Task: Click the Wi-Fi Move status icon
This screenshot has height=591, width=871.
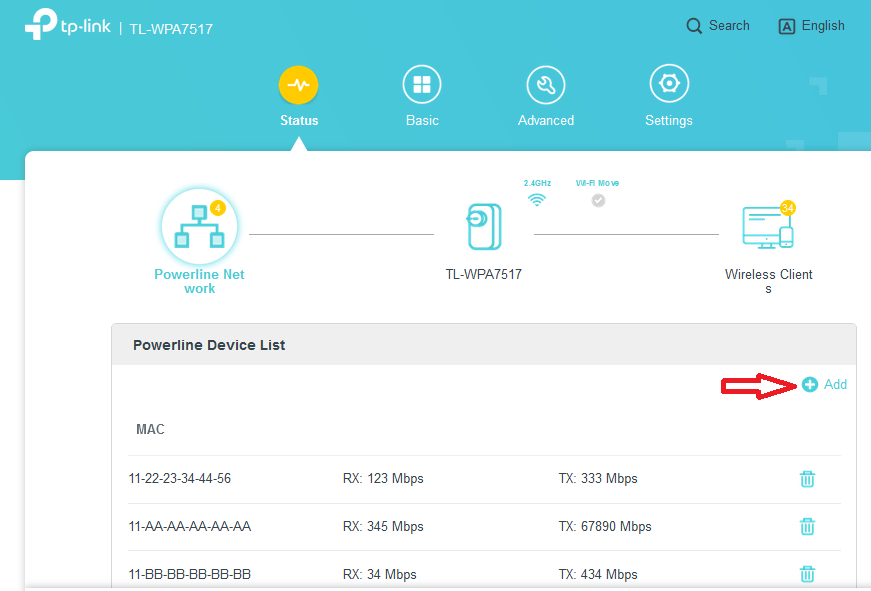Action: coord(597,200)
